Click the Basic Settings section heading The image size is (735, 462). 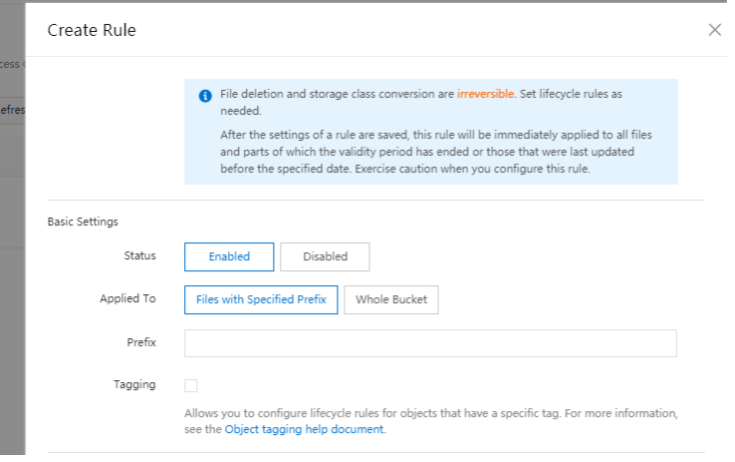coord(83,222)
